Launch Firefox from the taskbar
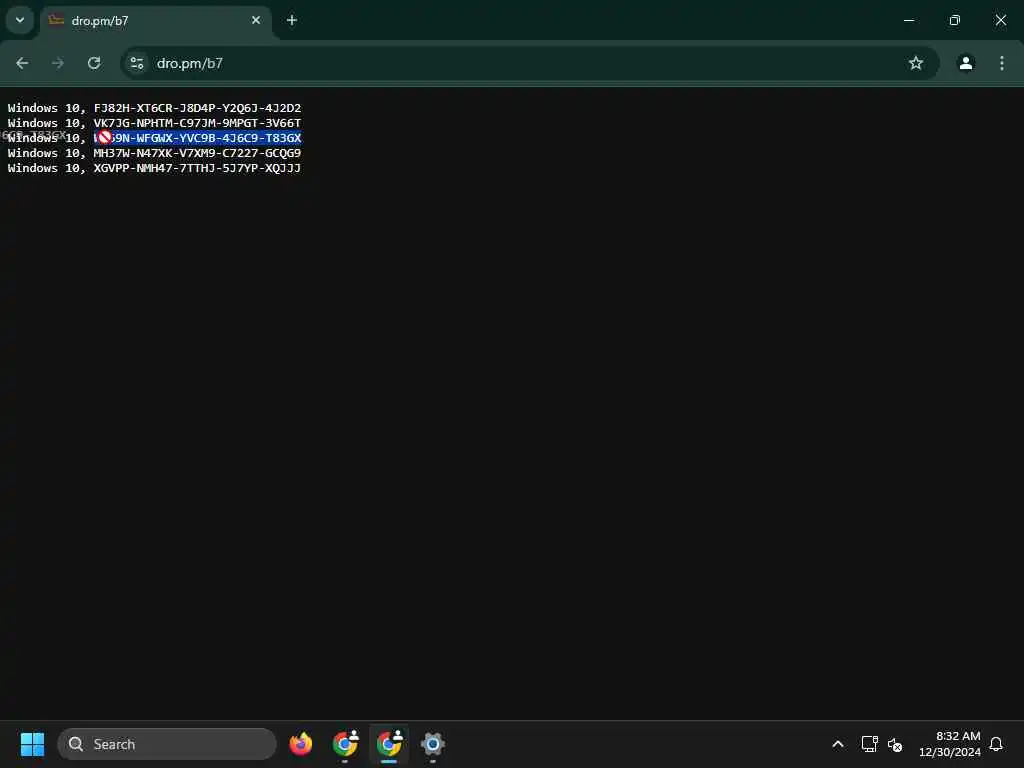Screen dimensions: 1024x768 point(301,744)
